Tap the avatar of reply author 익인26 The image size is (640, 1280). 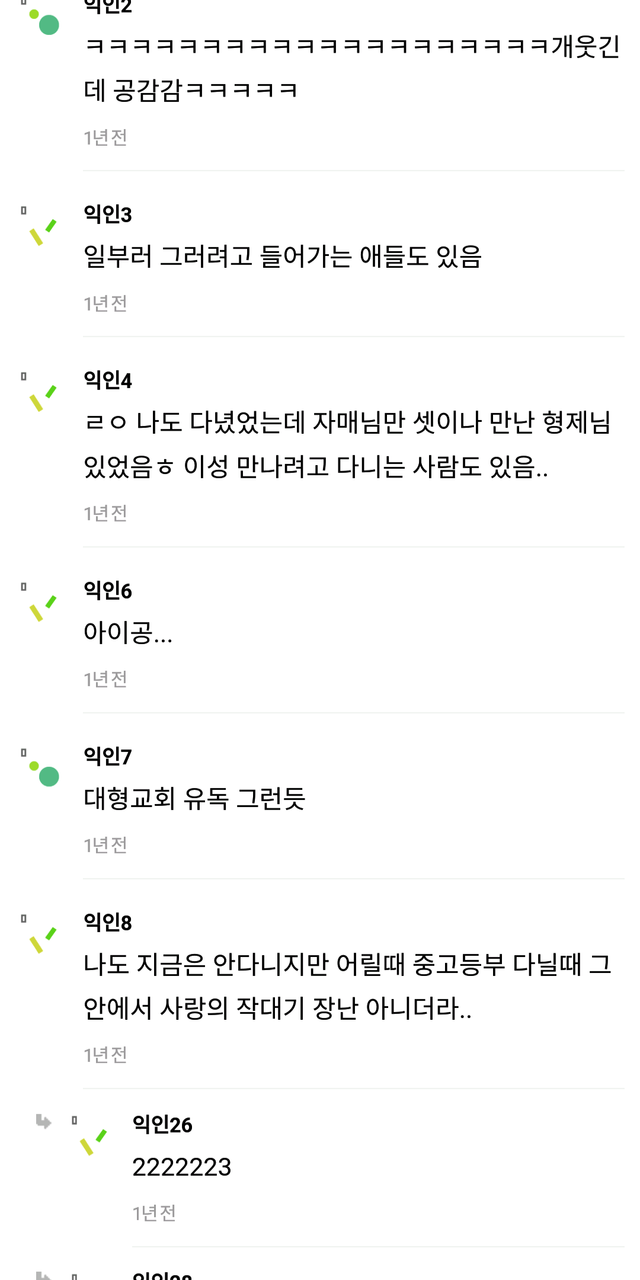(x=93, y=1141)
